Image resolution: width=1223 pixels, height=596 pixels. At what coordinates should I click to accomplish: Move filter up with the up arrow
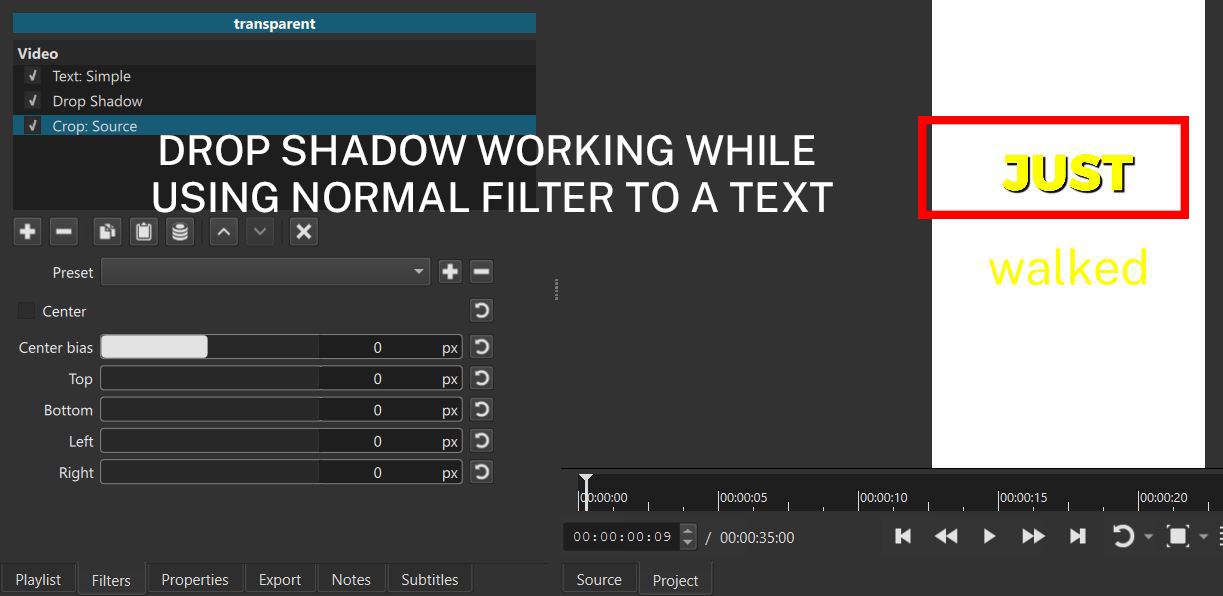224,232
